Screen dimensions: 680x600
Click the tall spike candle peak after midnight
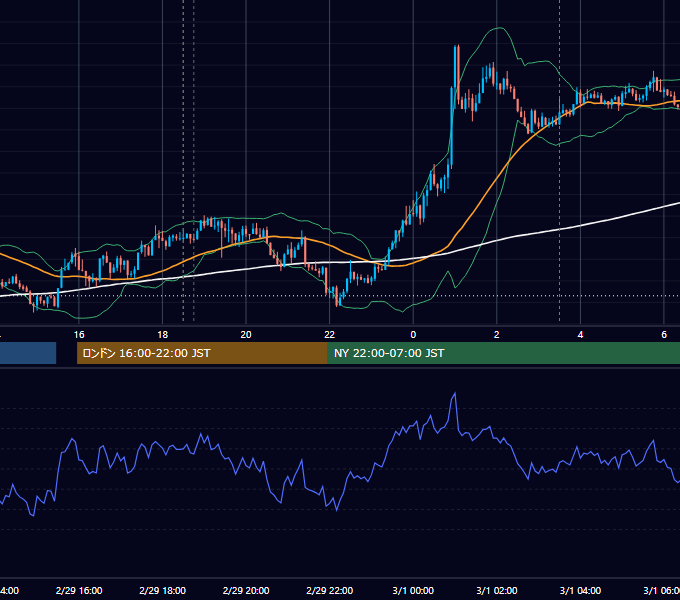pos(456,46)
